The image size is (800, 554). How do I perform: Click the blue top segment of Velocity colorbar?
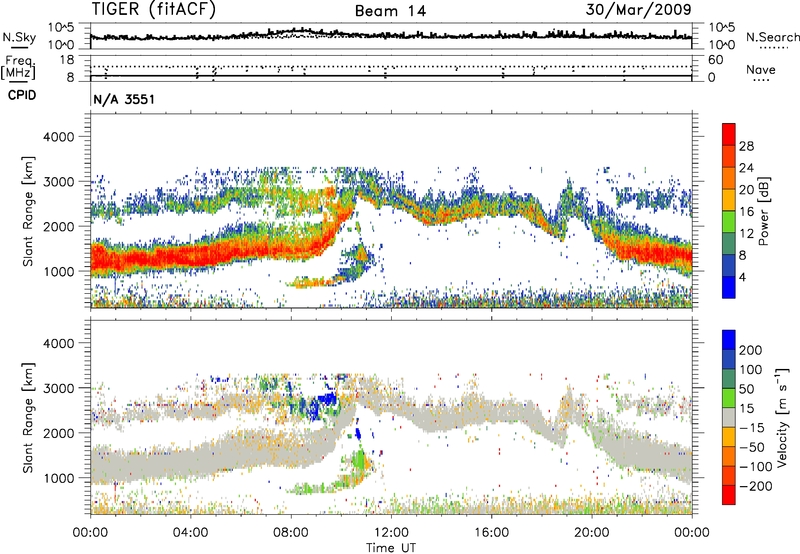point(729,340)
